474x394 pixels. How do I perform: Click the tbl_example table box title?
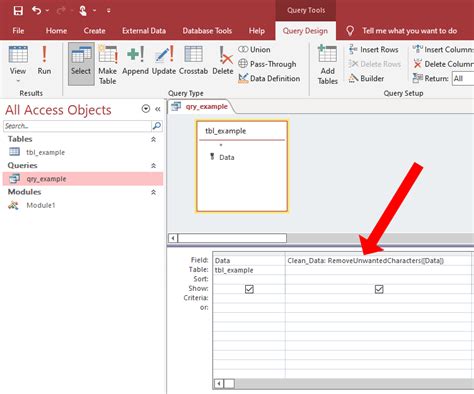click(x=226, y=131)
